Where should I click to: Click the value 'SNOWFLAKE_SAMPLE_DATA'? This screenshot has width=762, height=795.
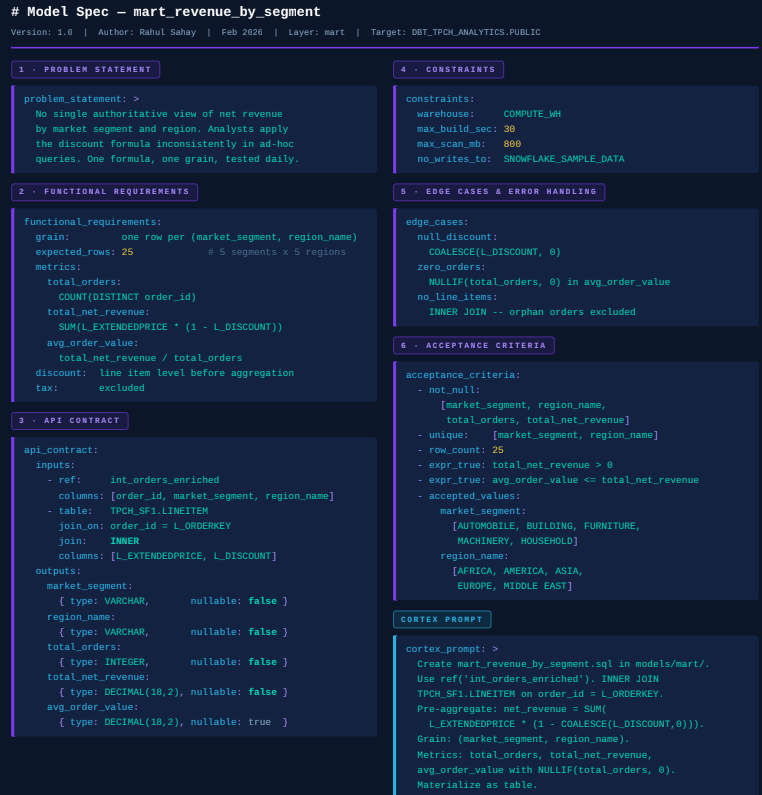564,159
